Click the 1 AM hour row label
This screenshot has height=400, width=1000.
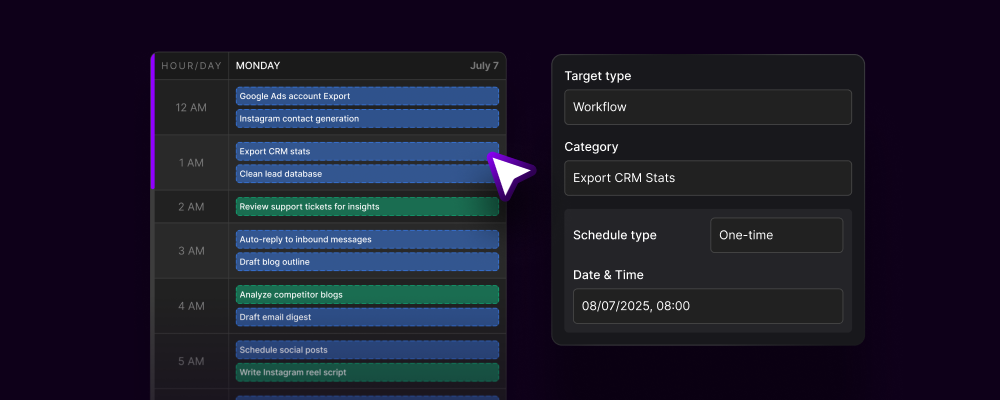[191, 163]
